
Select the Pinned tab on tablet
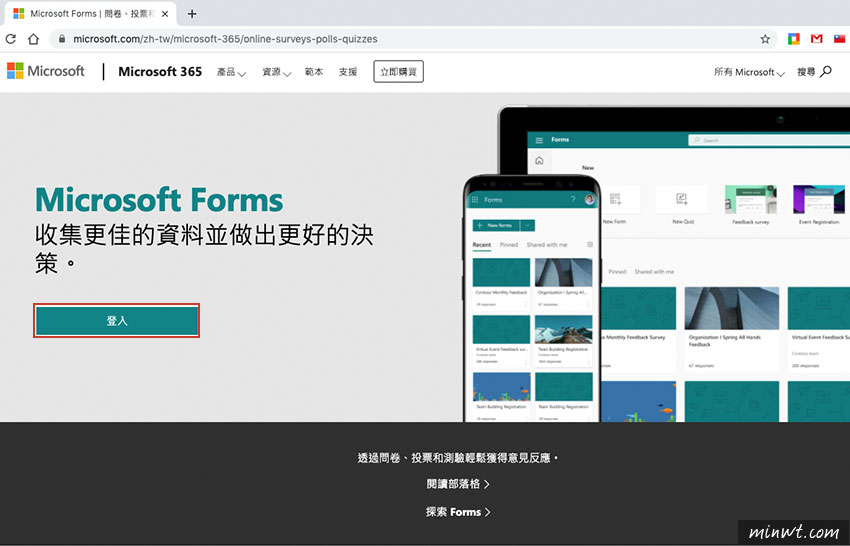tap(617, 272)
